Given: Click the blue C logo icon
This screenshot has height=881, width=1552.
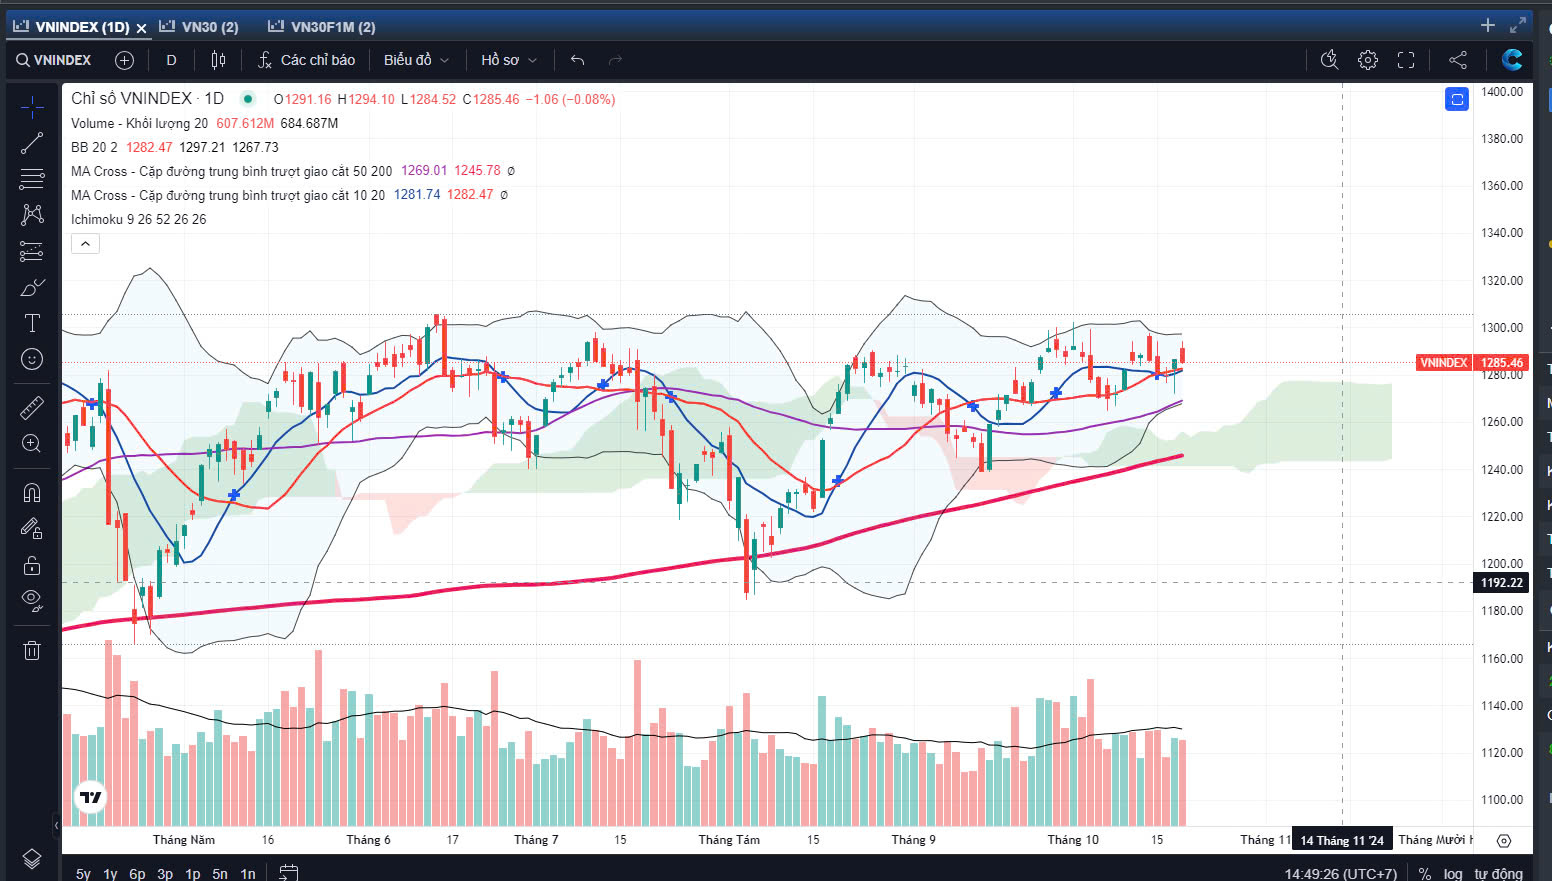Looking at the screenshot, I should [1512, 60].
